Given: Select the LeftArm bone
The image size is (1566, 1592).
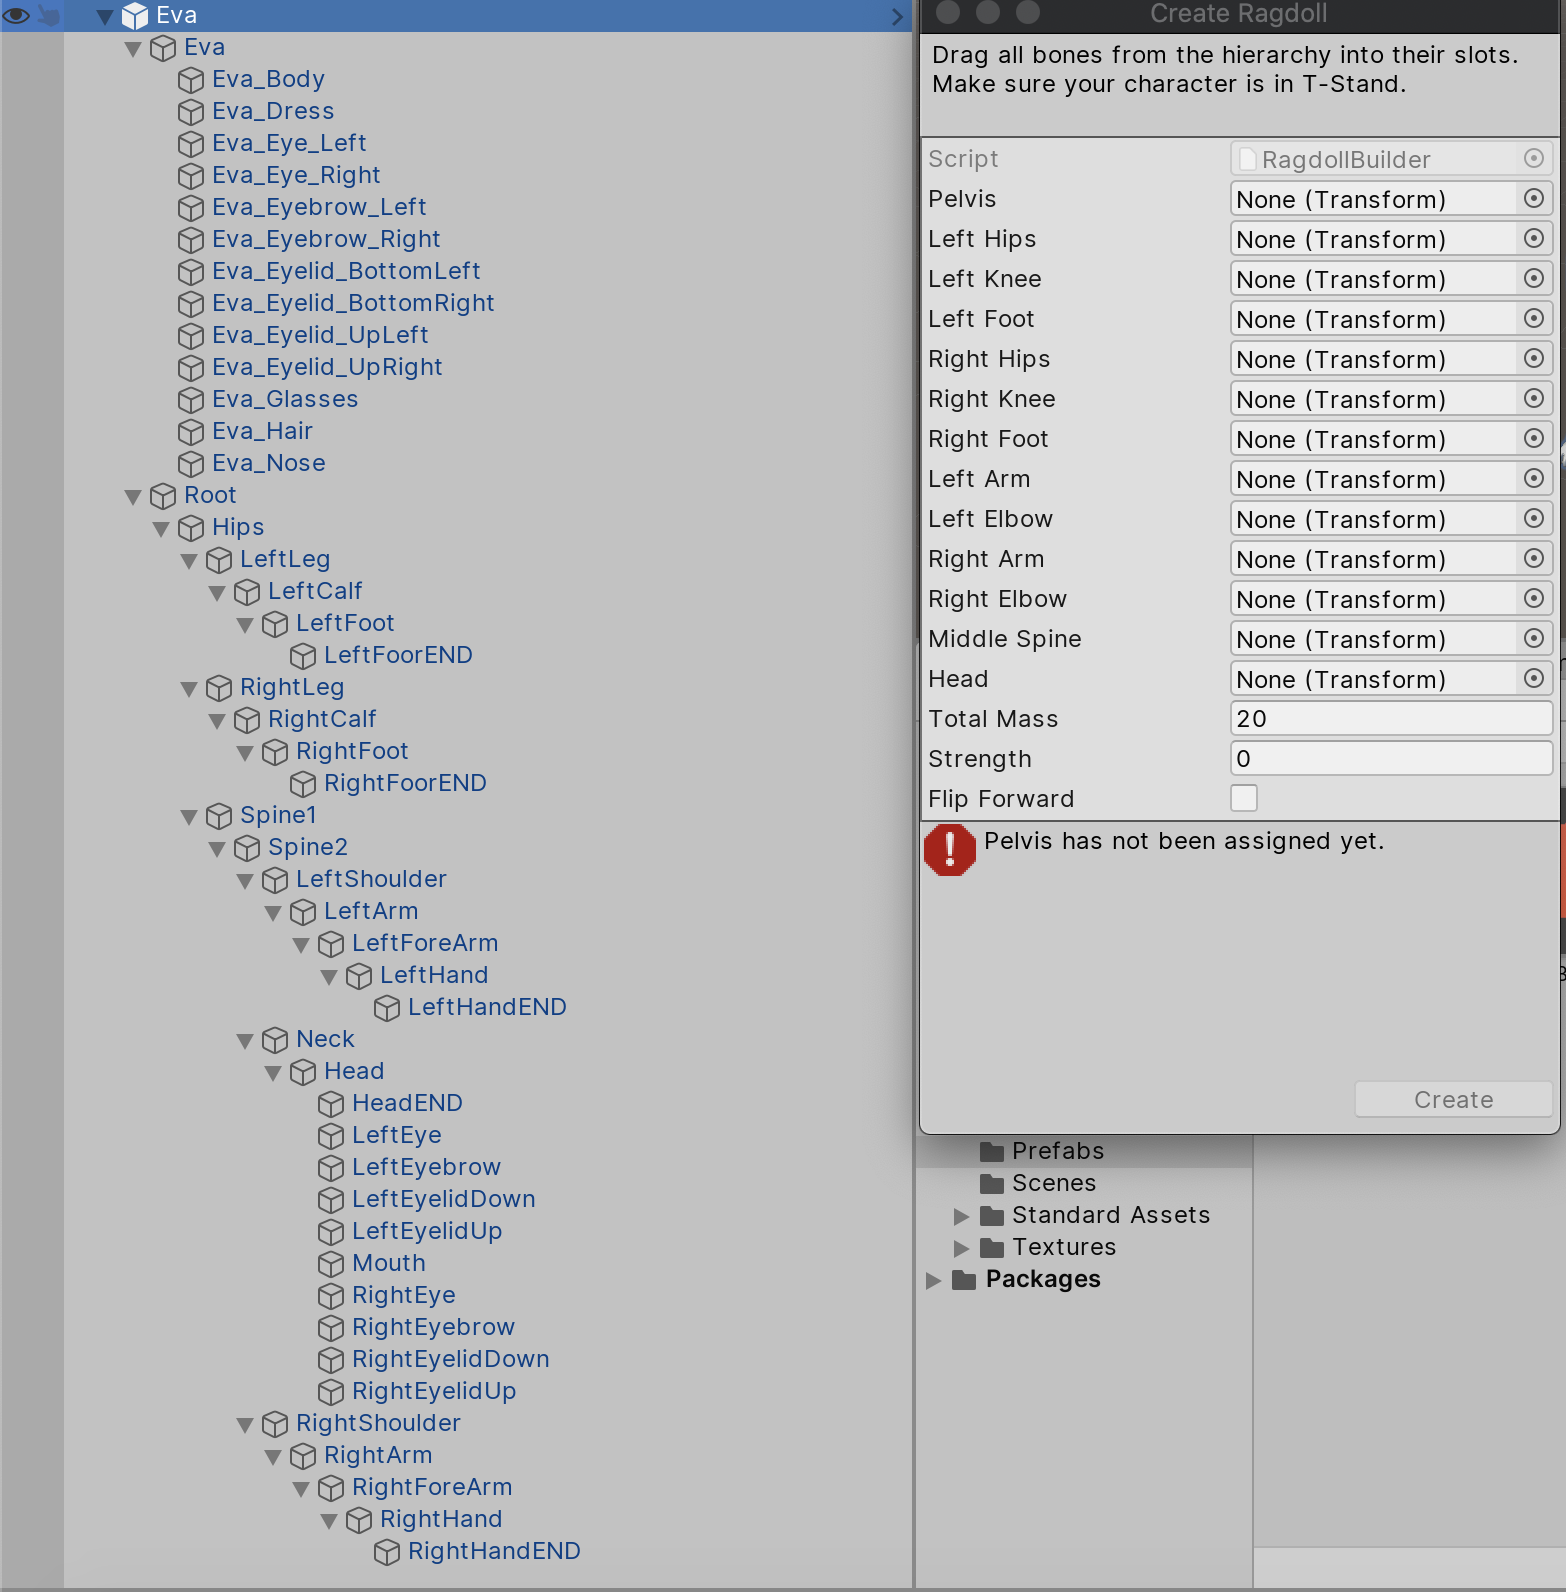Looking at the screenshot, I should tap(371, 911).
